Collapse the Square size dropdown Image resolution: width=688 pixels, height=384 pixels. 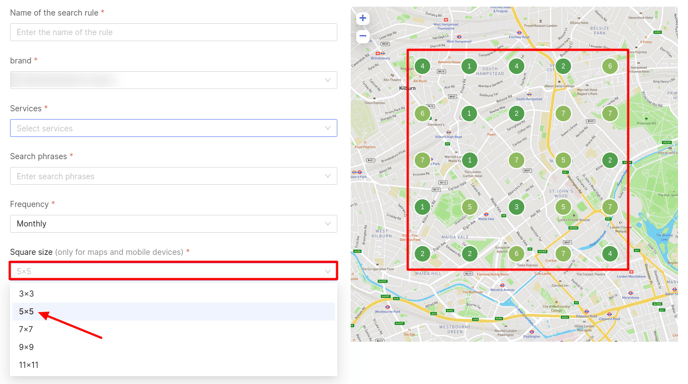(174, 271)
